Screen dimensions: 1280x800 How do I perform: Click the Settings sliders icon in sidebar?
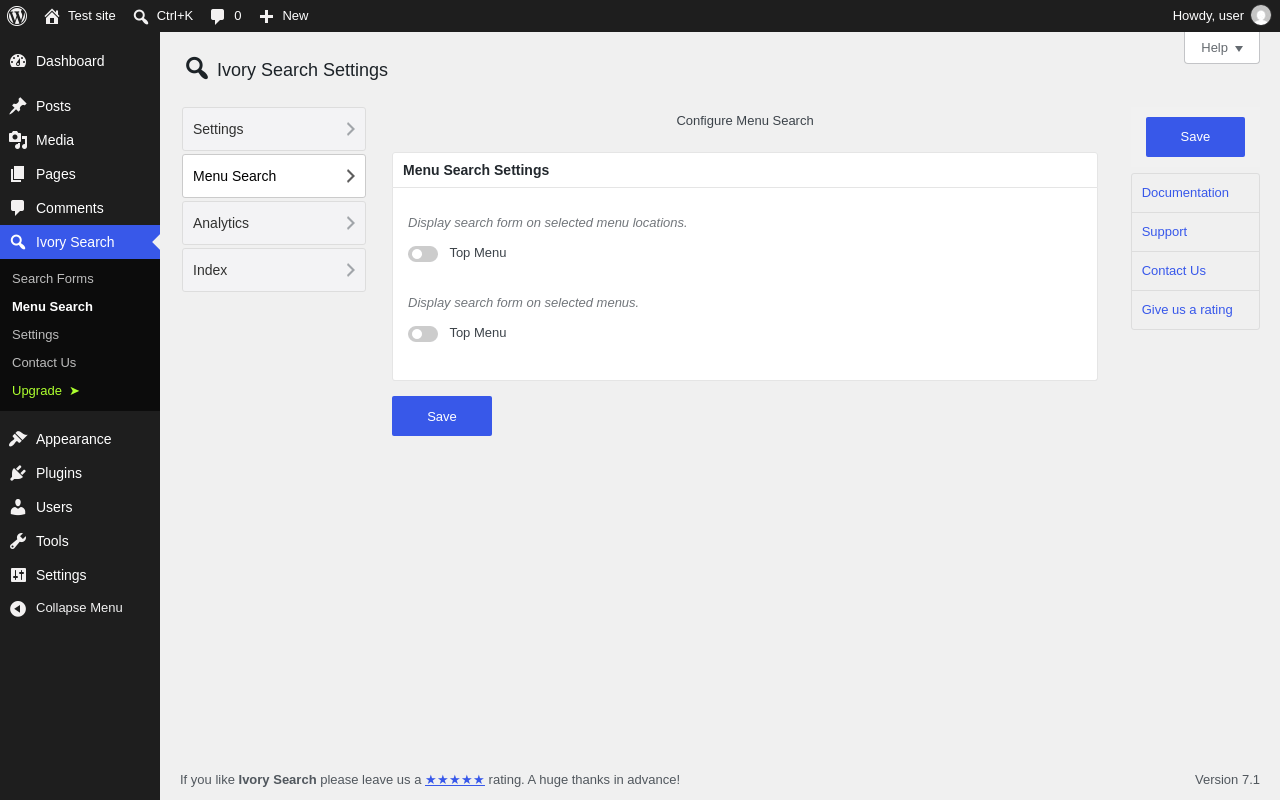(18, 575)
